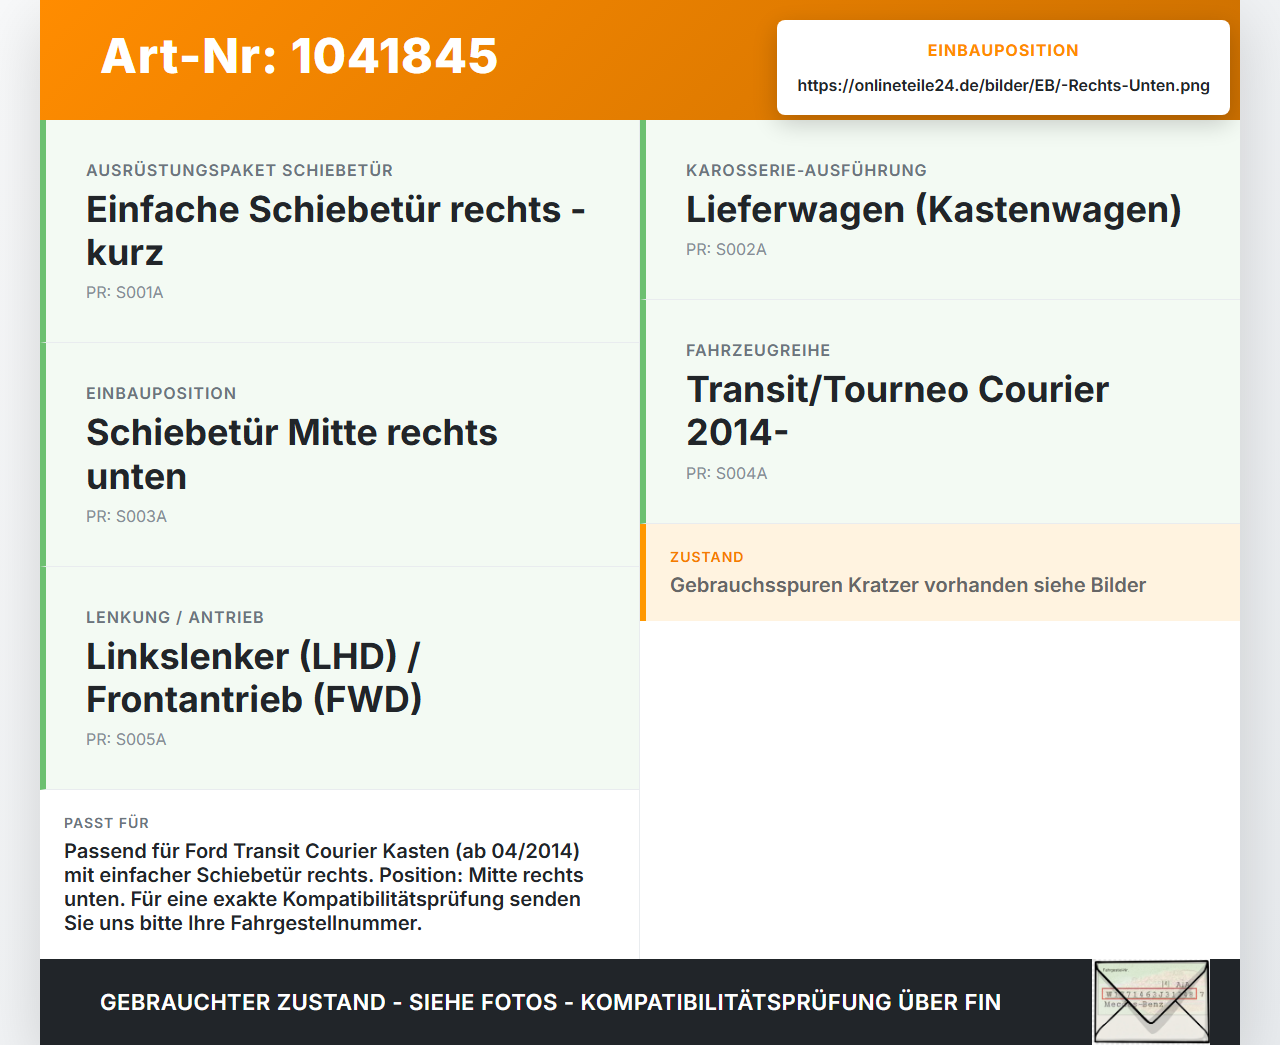The width and height of the screenshot is (1280, 1046).
Task: Click 'Einfache Schiebetür rechts - kurz' value
Action: (x=336, y=231)
